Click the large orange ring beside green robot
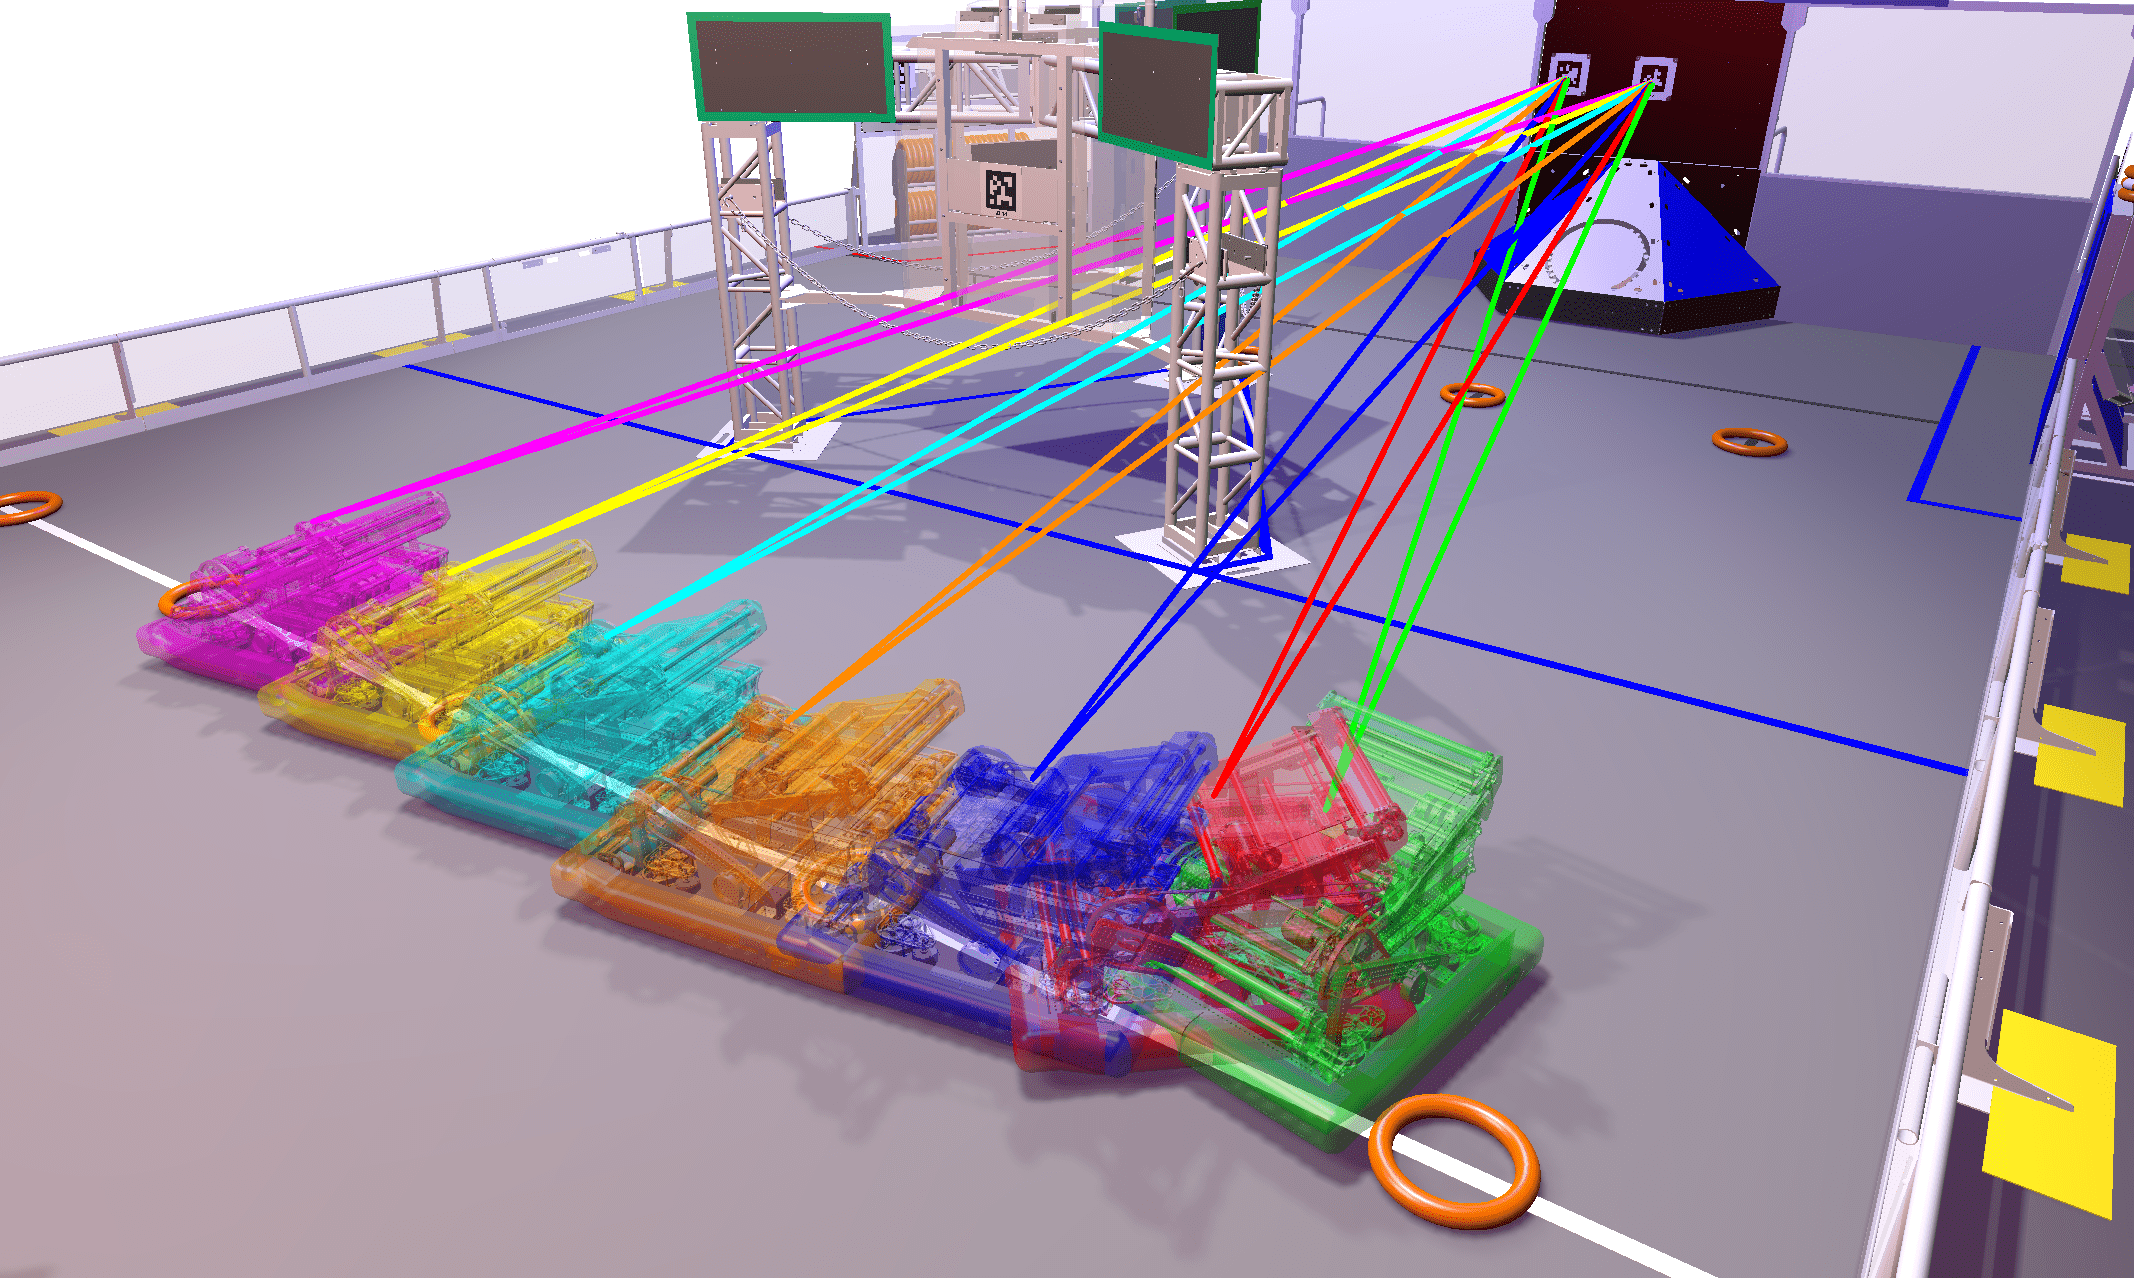Viewport: 2134px width, 1278px height. pos(1454,1161)
